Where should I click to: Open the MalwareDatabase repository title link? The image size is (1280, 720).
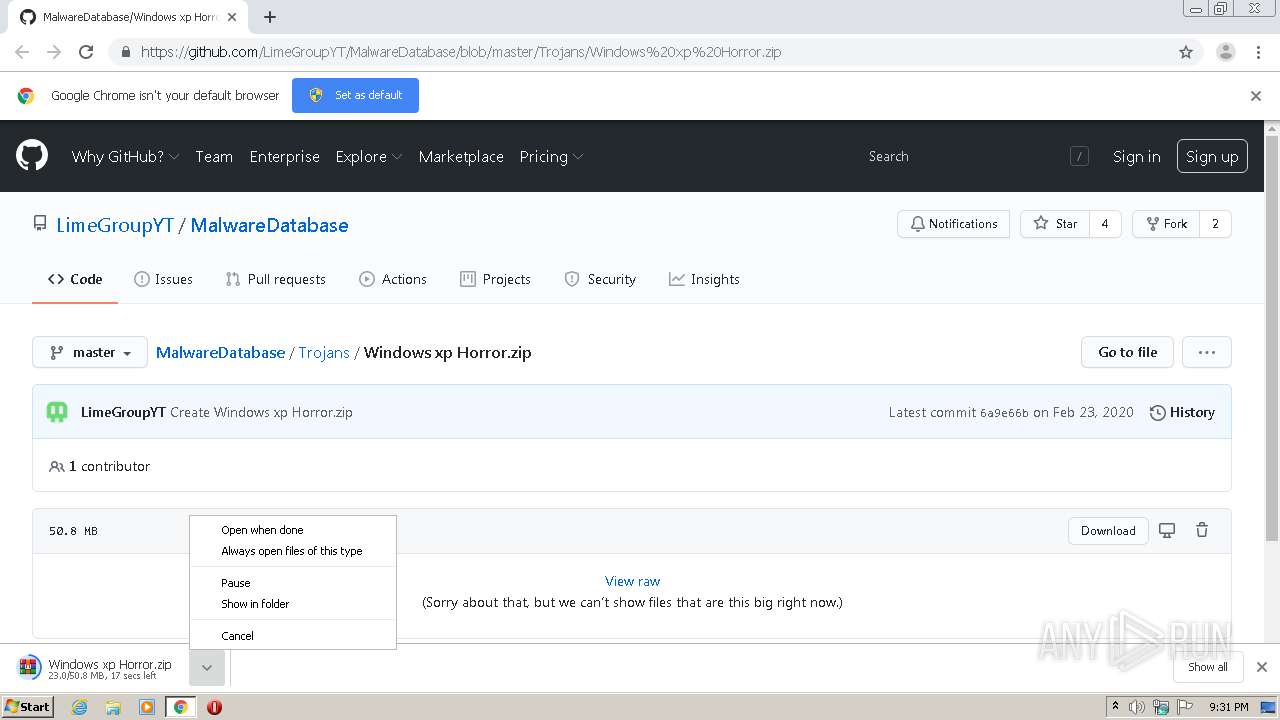(269, 225)
